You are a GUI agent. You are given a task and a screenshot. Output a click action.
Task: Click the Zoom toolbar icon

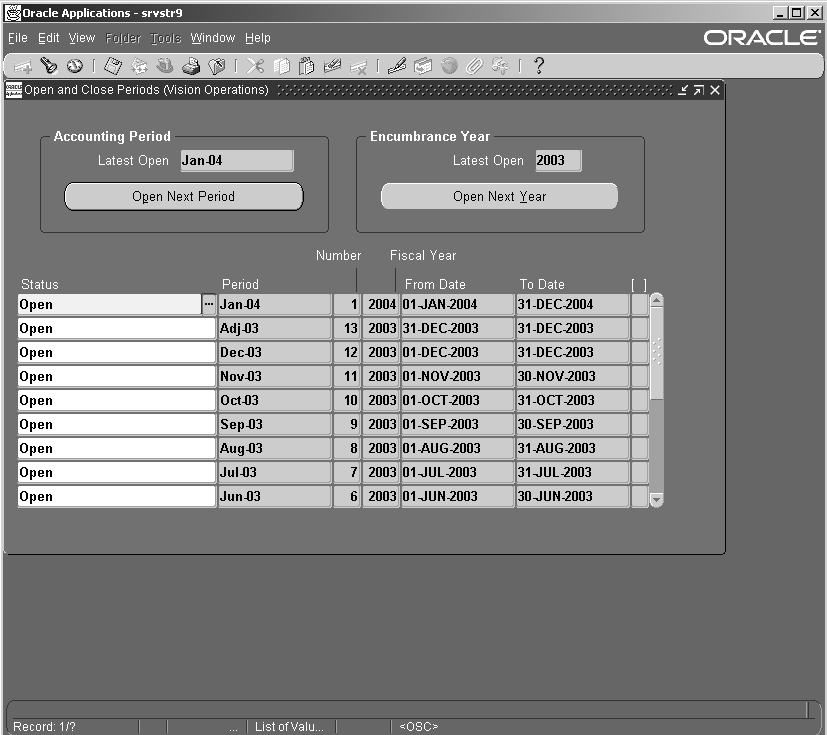423,66
